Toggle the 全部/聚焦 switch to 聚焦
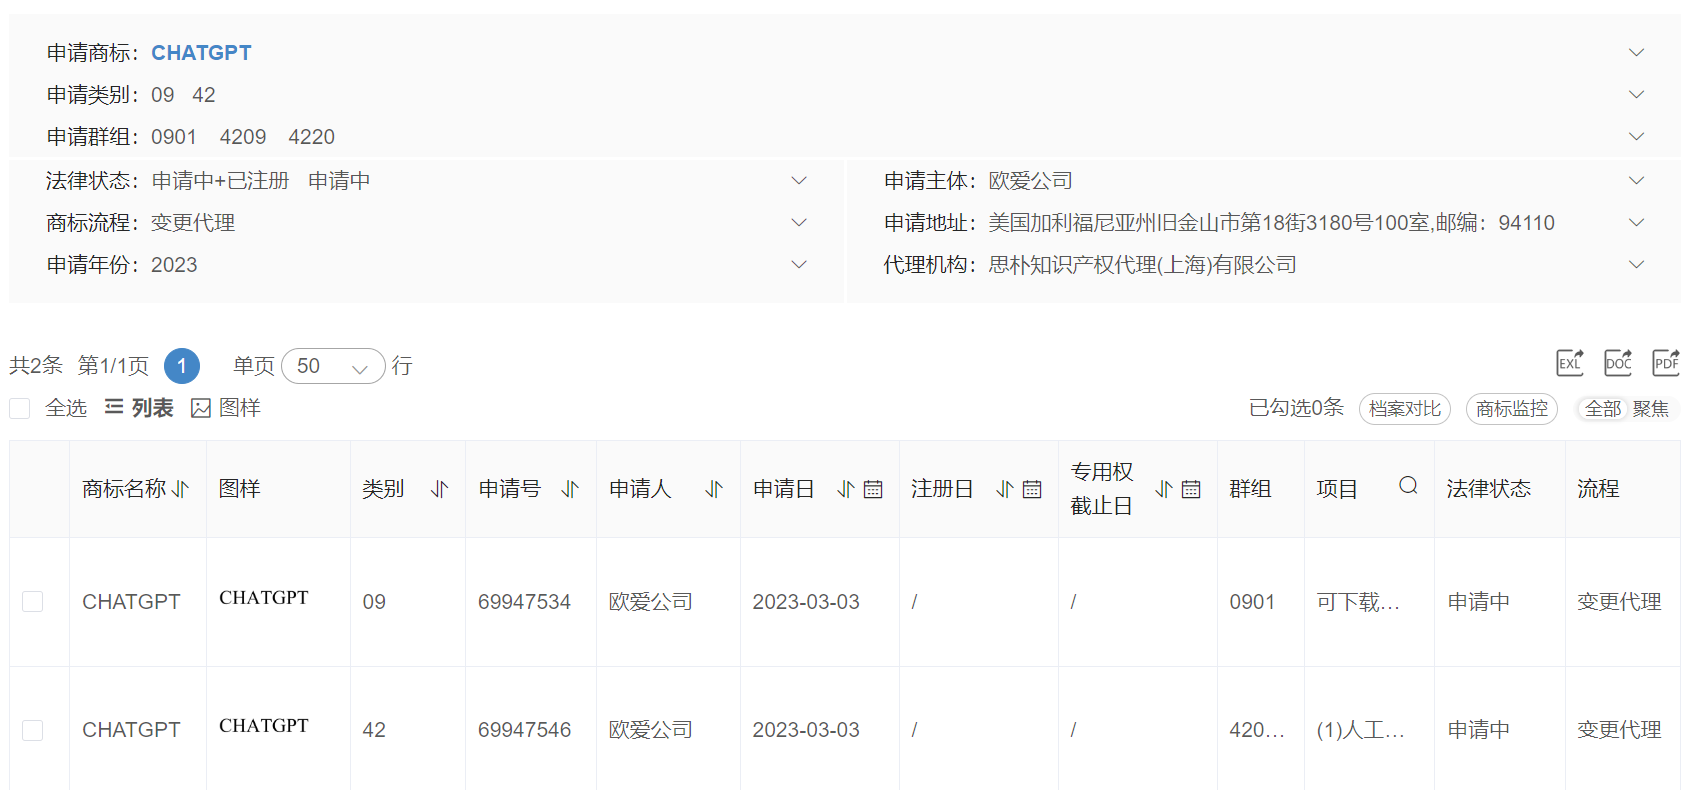The width and height of the screenshot is (1708, 790). pos(1650,409)
